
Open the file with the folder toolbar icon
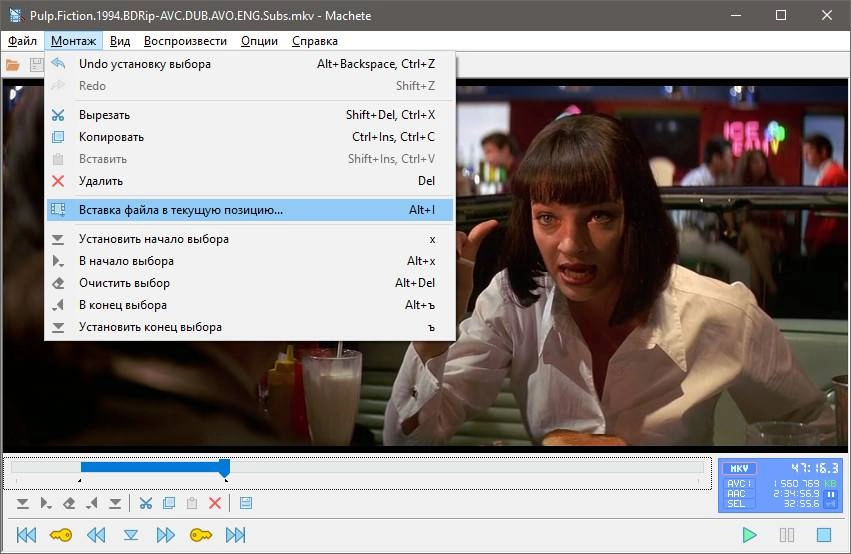[12, 66]
